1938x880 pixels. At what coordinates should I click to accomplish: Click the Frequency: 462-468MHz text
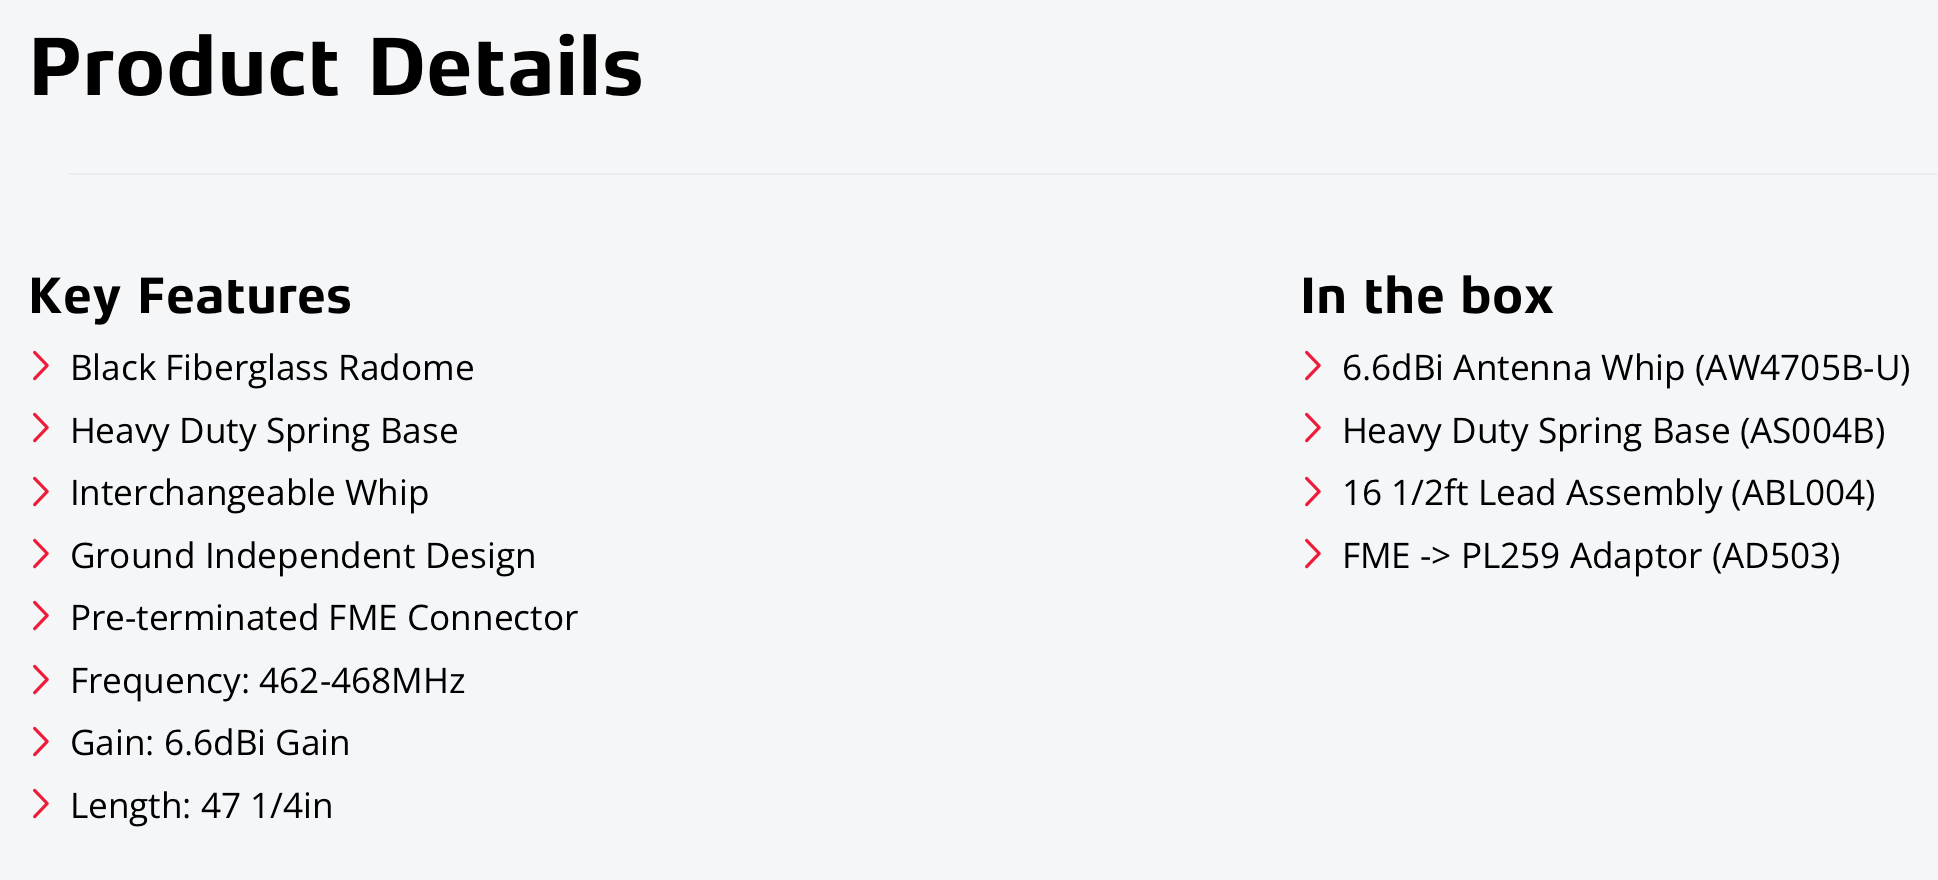point(268,681)
